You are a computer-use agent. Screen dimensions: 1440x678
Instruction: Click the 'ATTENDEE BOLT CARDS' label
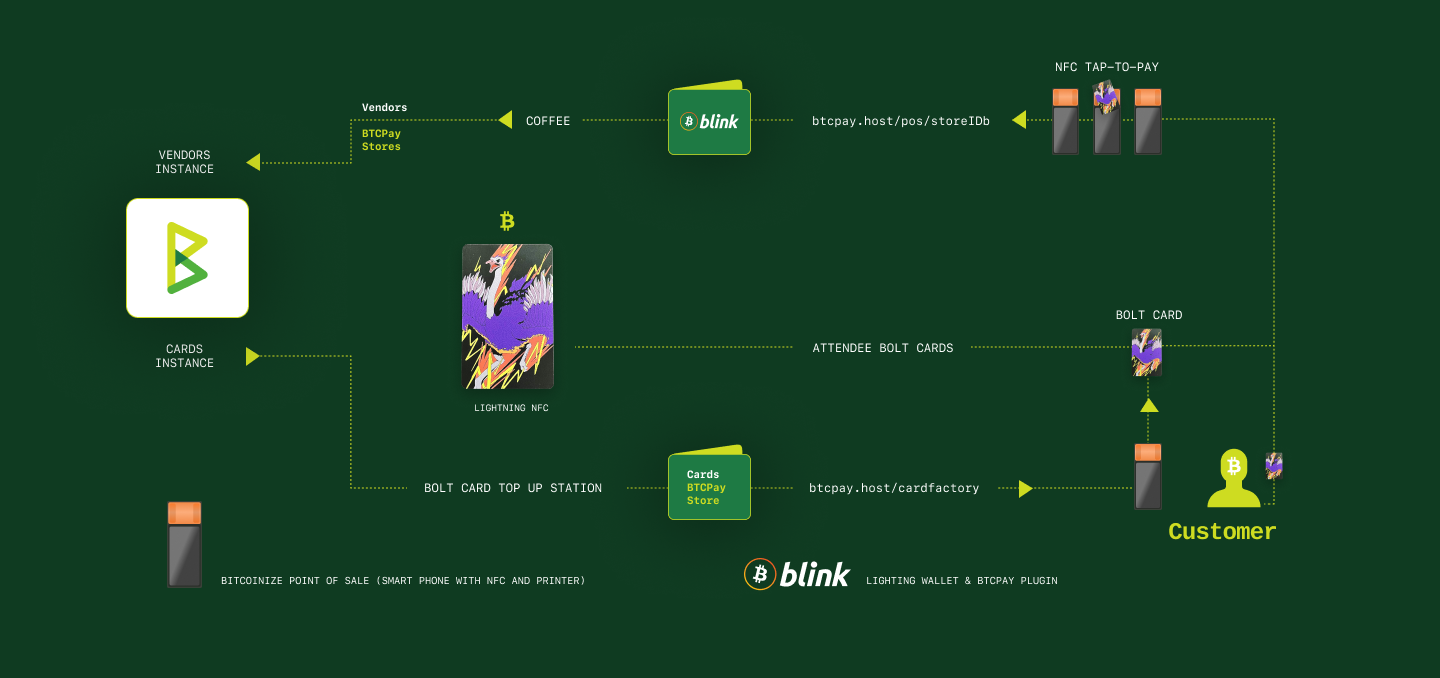[883, 348]
